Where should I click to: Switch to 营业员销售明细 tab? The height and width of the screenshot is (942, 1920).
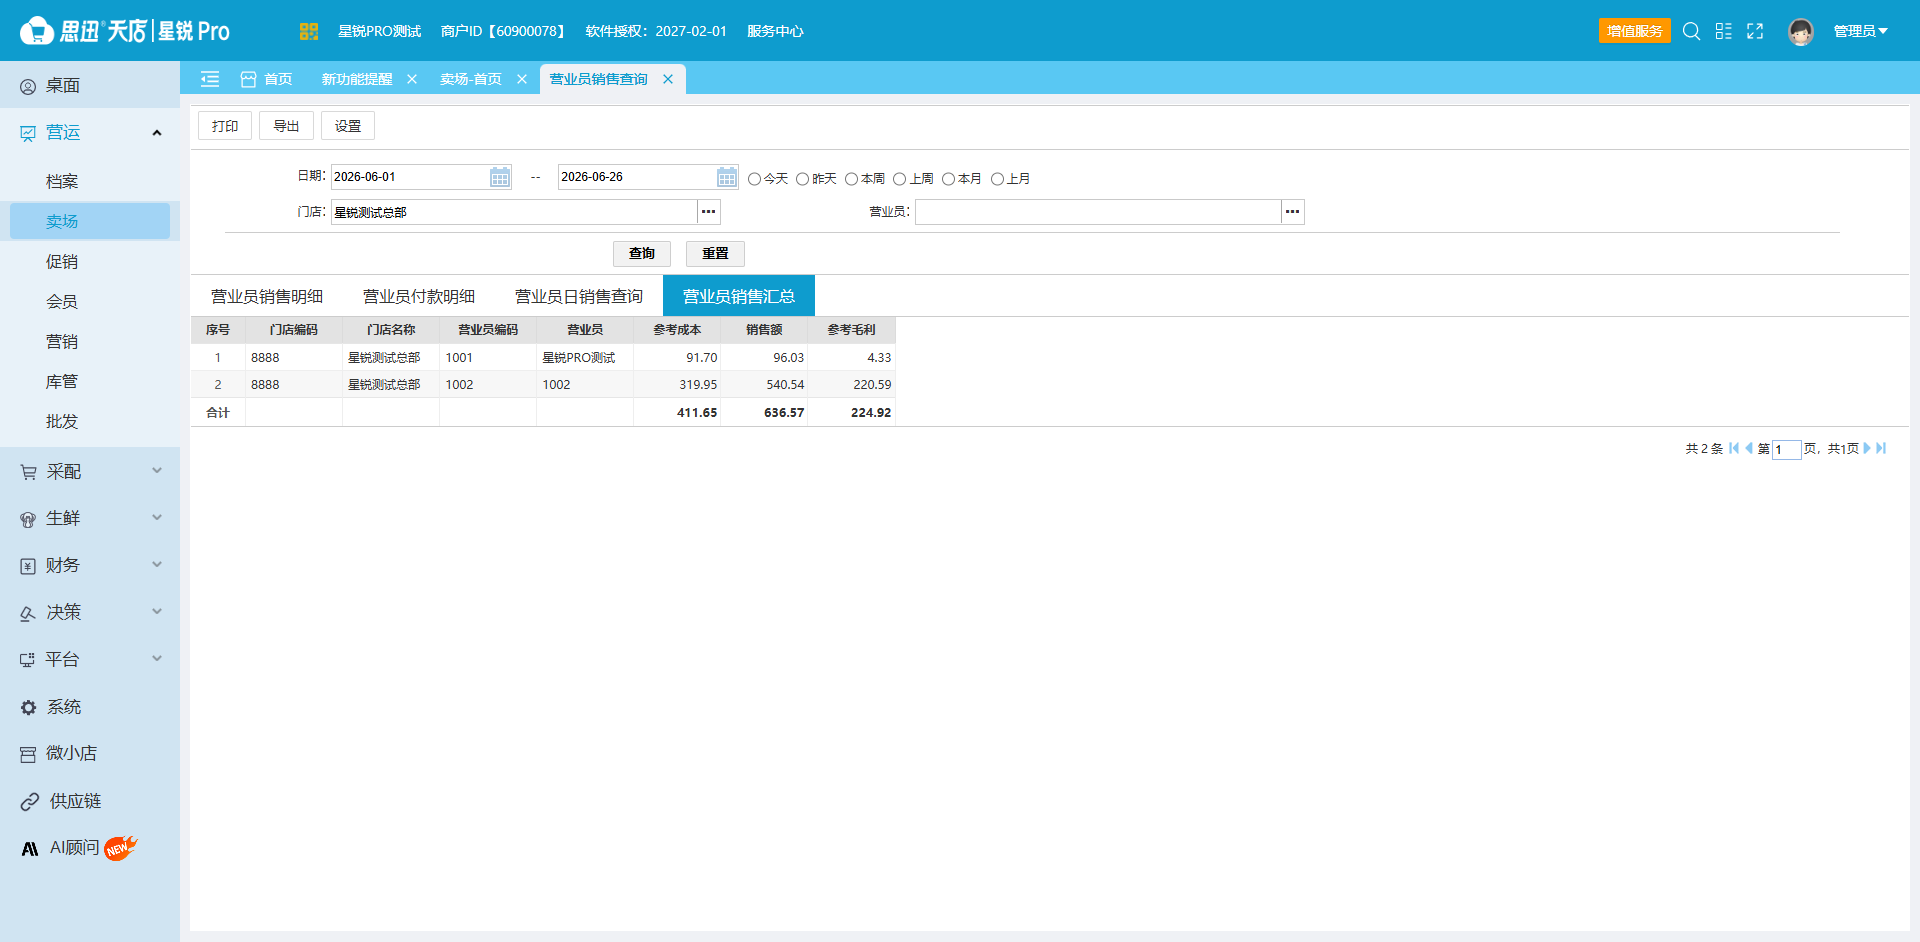pyautogui.click(x=267, y=296)
